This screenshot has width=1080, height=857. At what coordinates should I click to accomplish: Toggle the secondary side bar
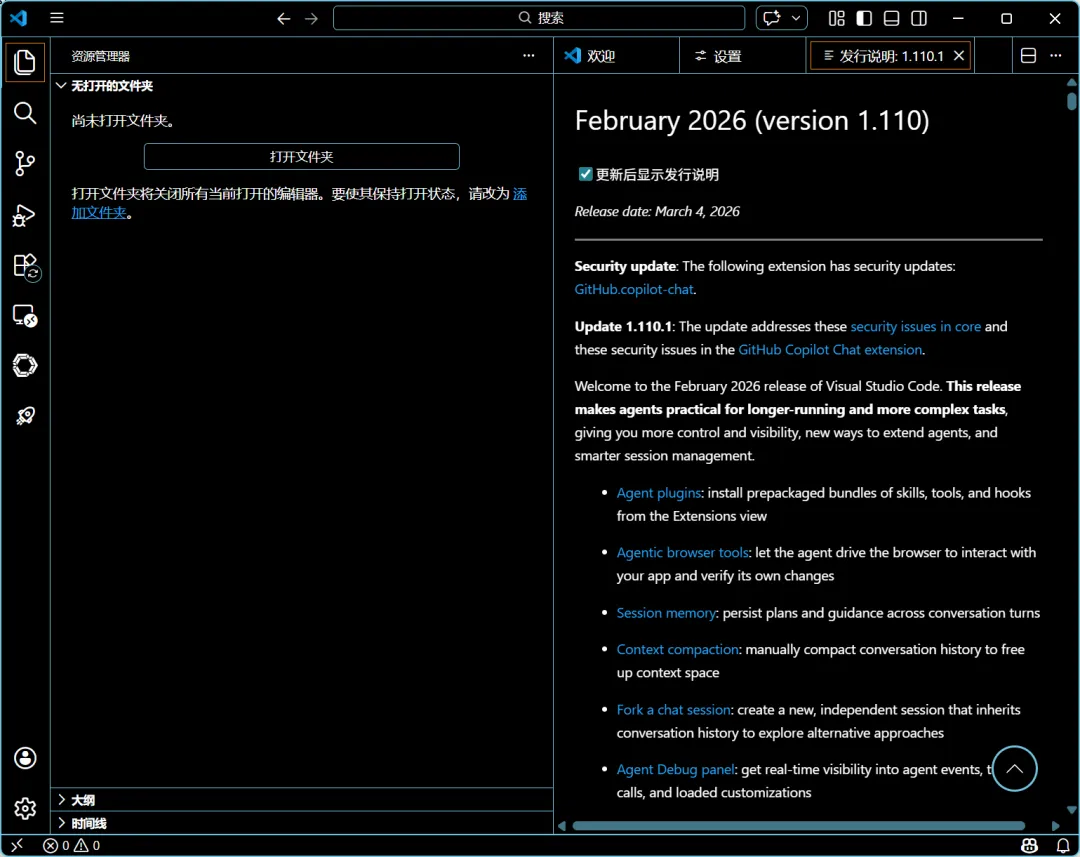click(x=919, y=18)
